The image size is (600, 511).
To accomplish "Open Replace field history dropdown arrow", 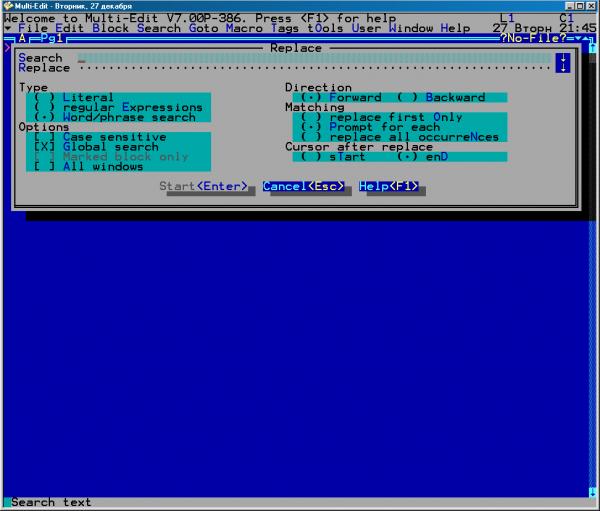I will [562, 68].
